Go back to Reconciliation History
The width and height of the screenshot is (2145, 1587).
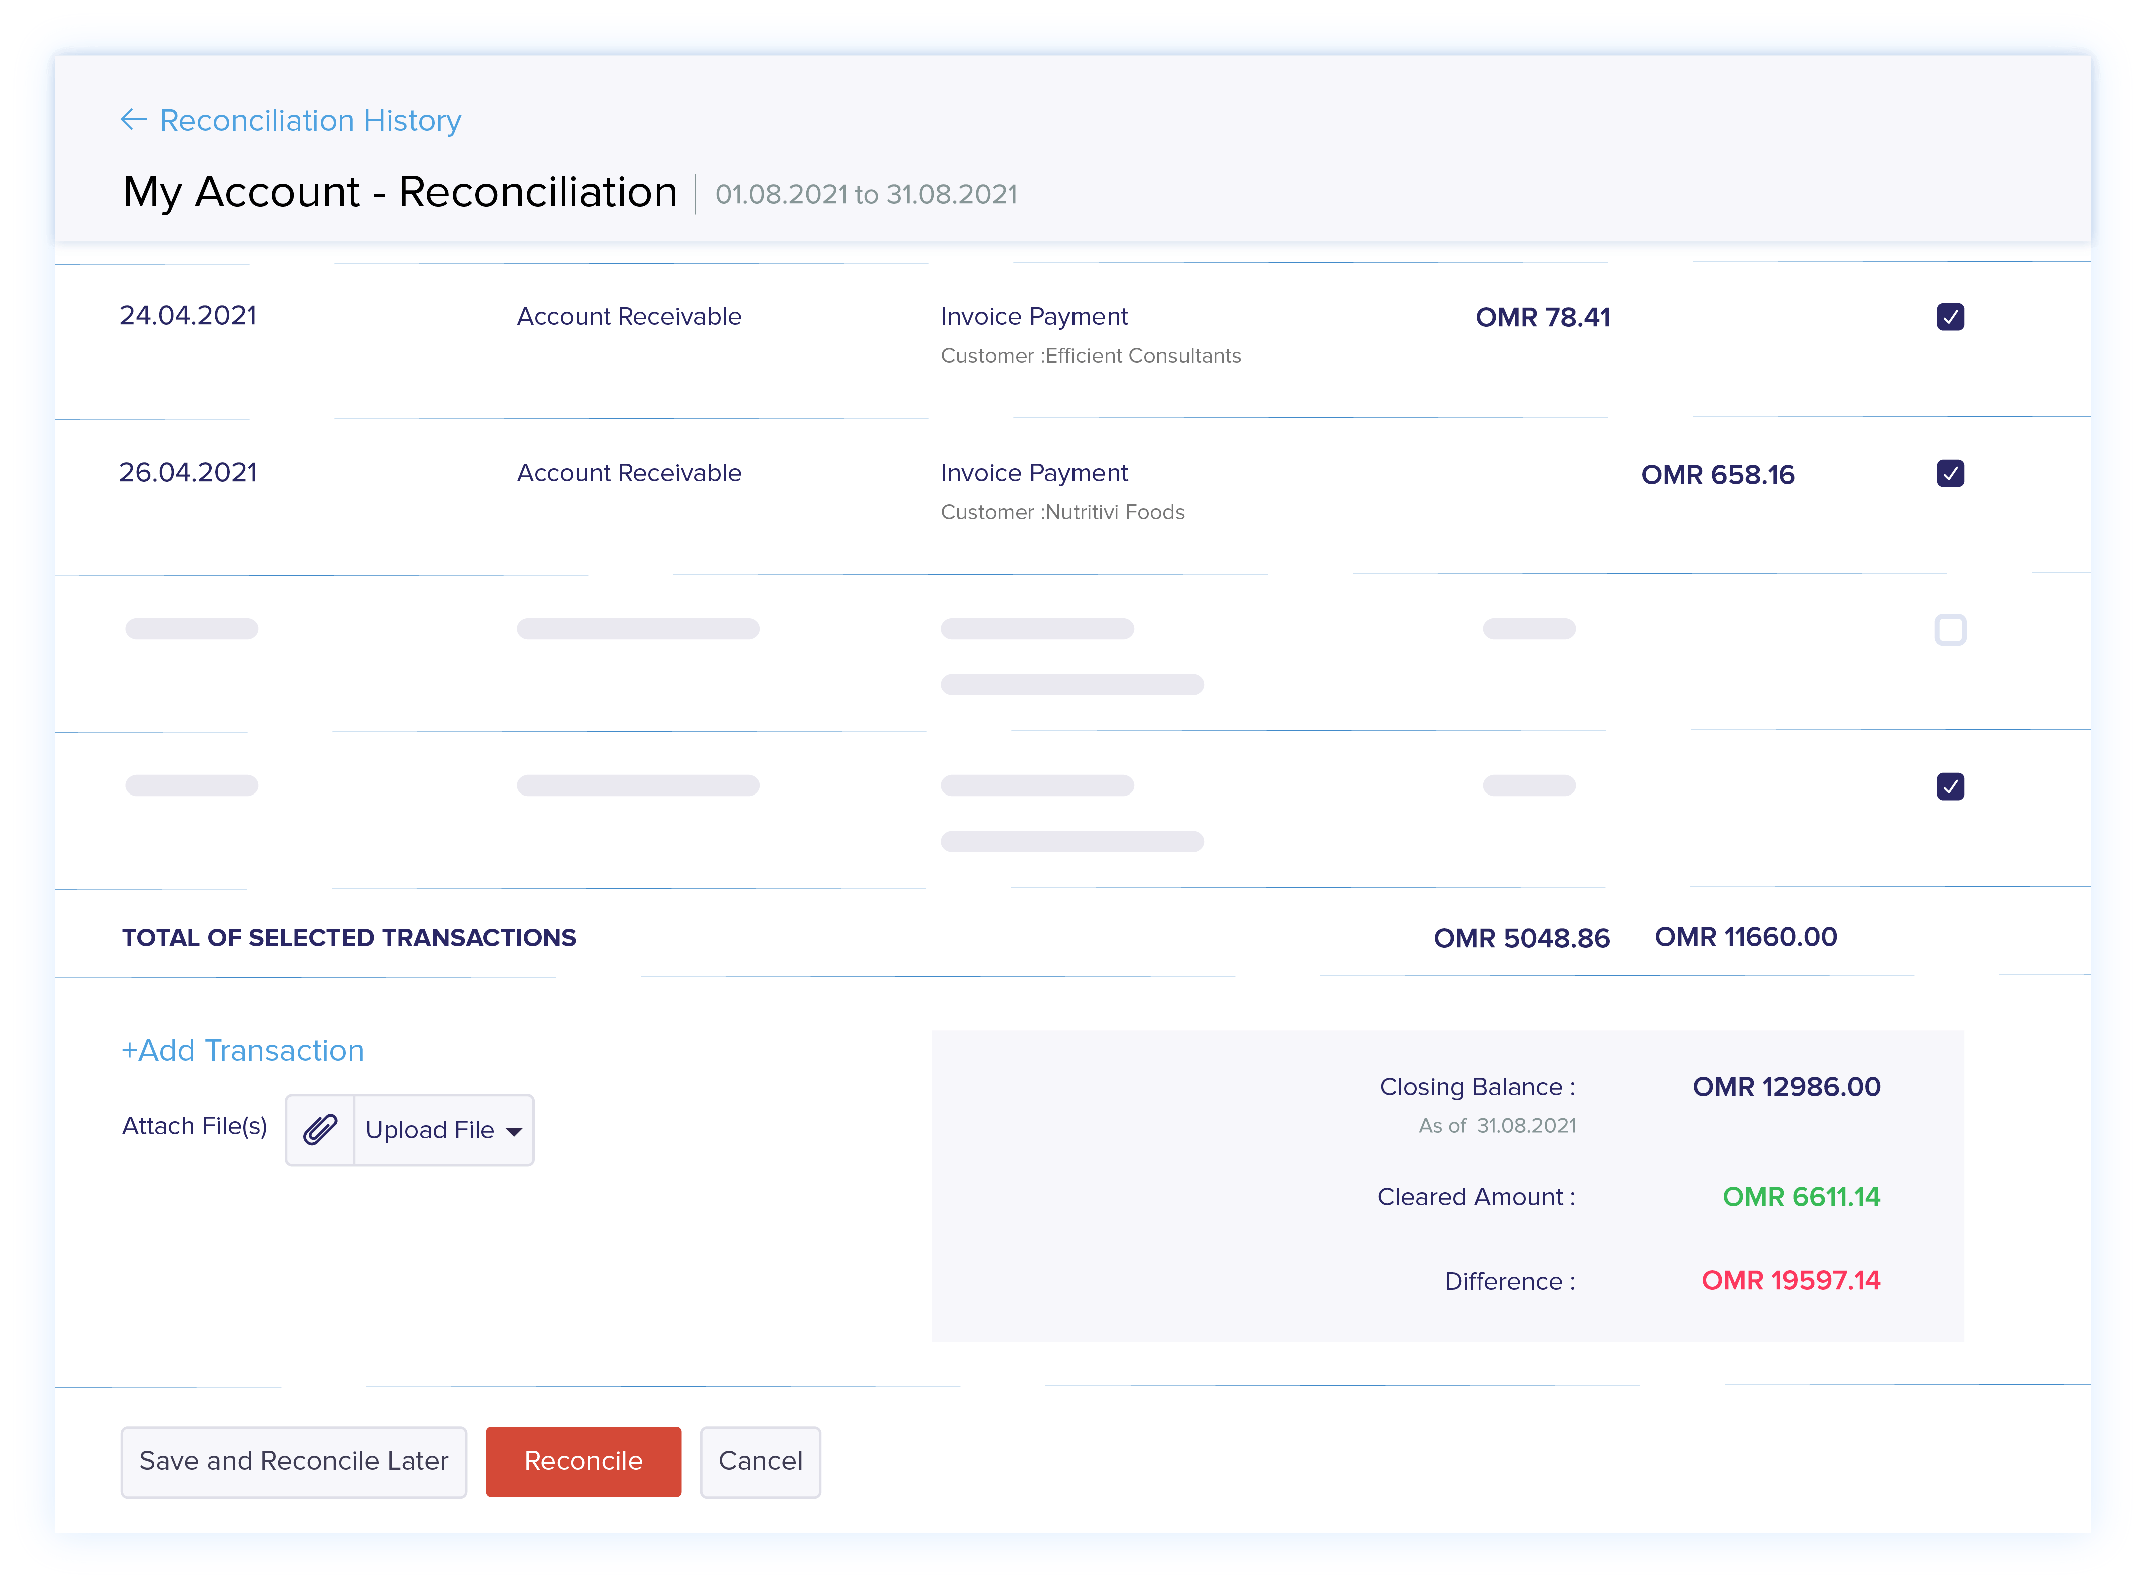click(310, 120)
